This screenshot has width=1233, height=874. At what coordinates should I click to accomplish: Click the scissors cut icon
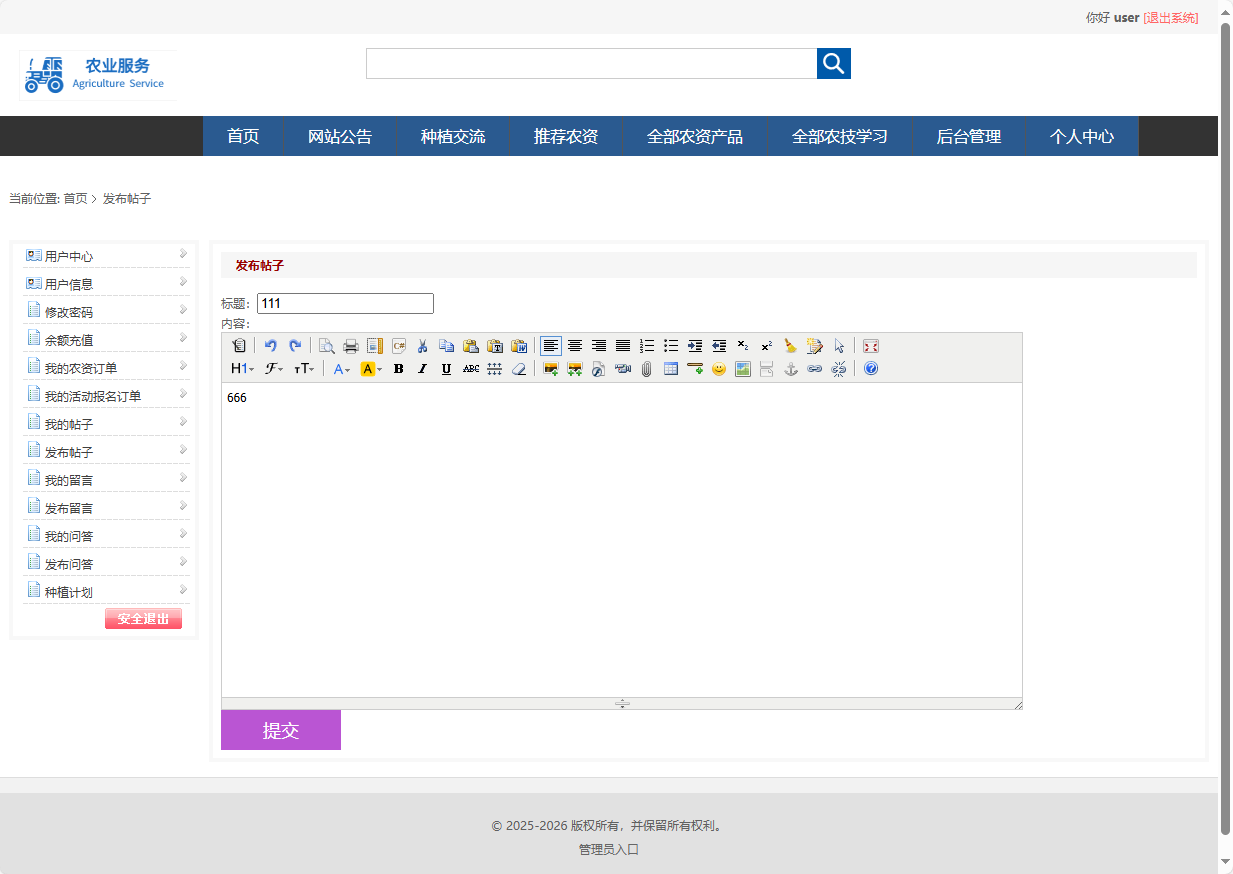[x=423, y=346]
